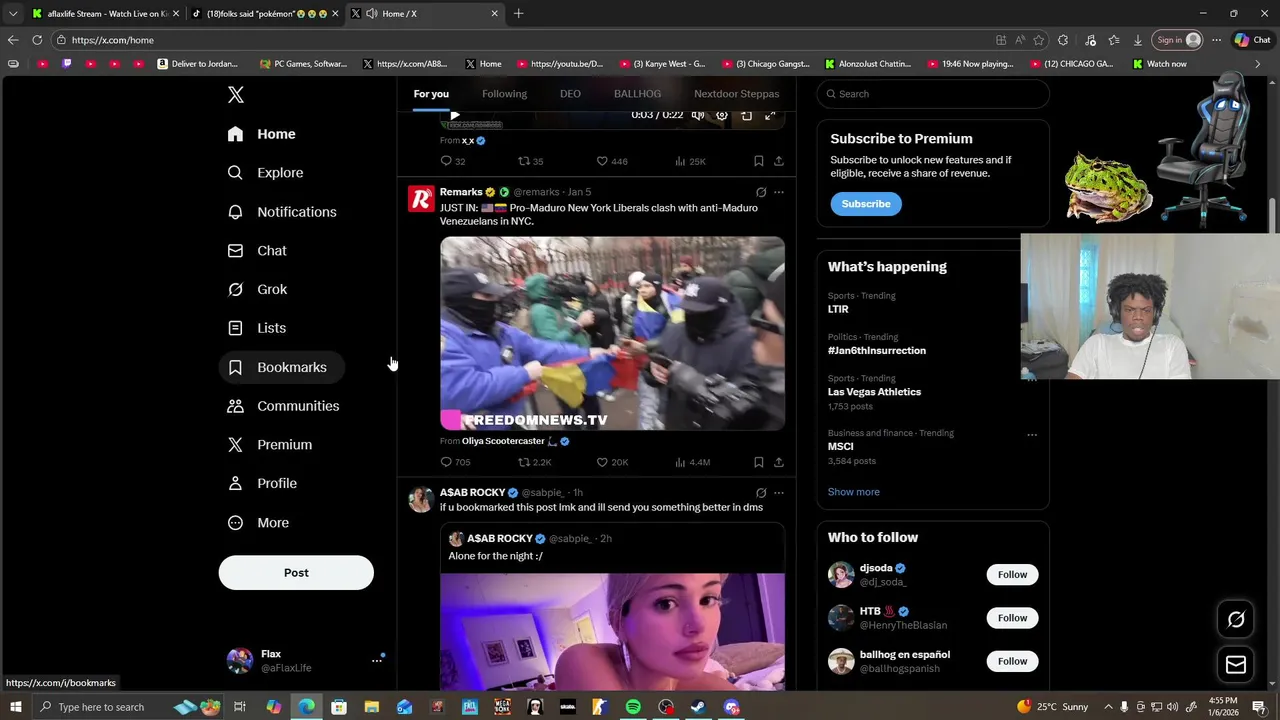Open more options on the A$AB ROCKY post
The image size is (1280, 720).
(779, 493)
